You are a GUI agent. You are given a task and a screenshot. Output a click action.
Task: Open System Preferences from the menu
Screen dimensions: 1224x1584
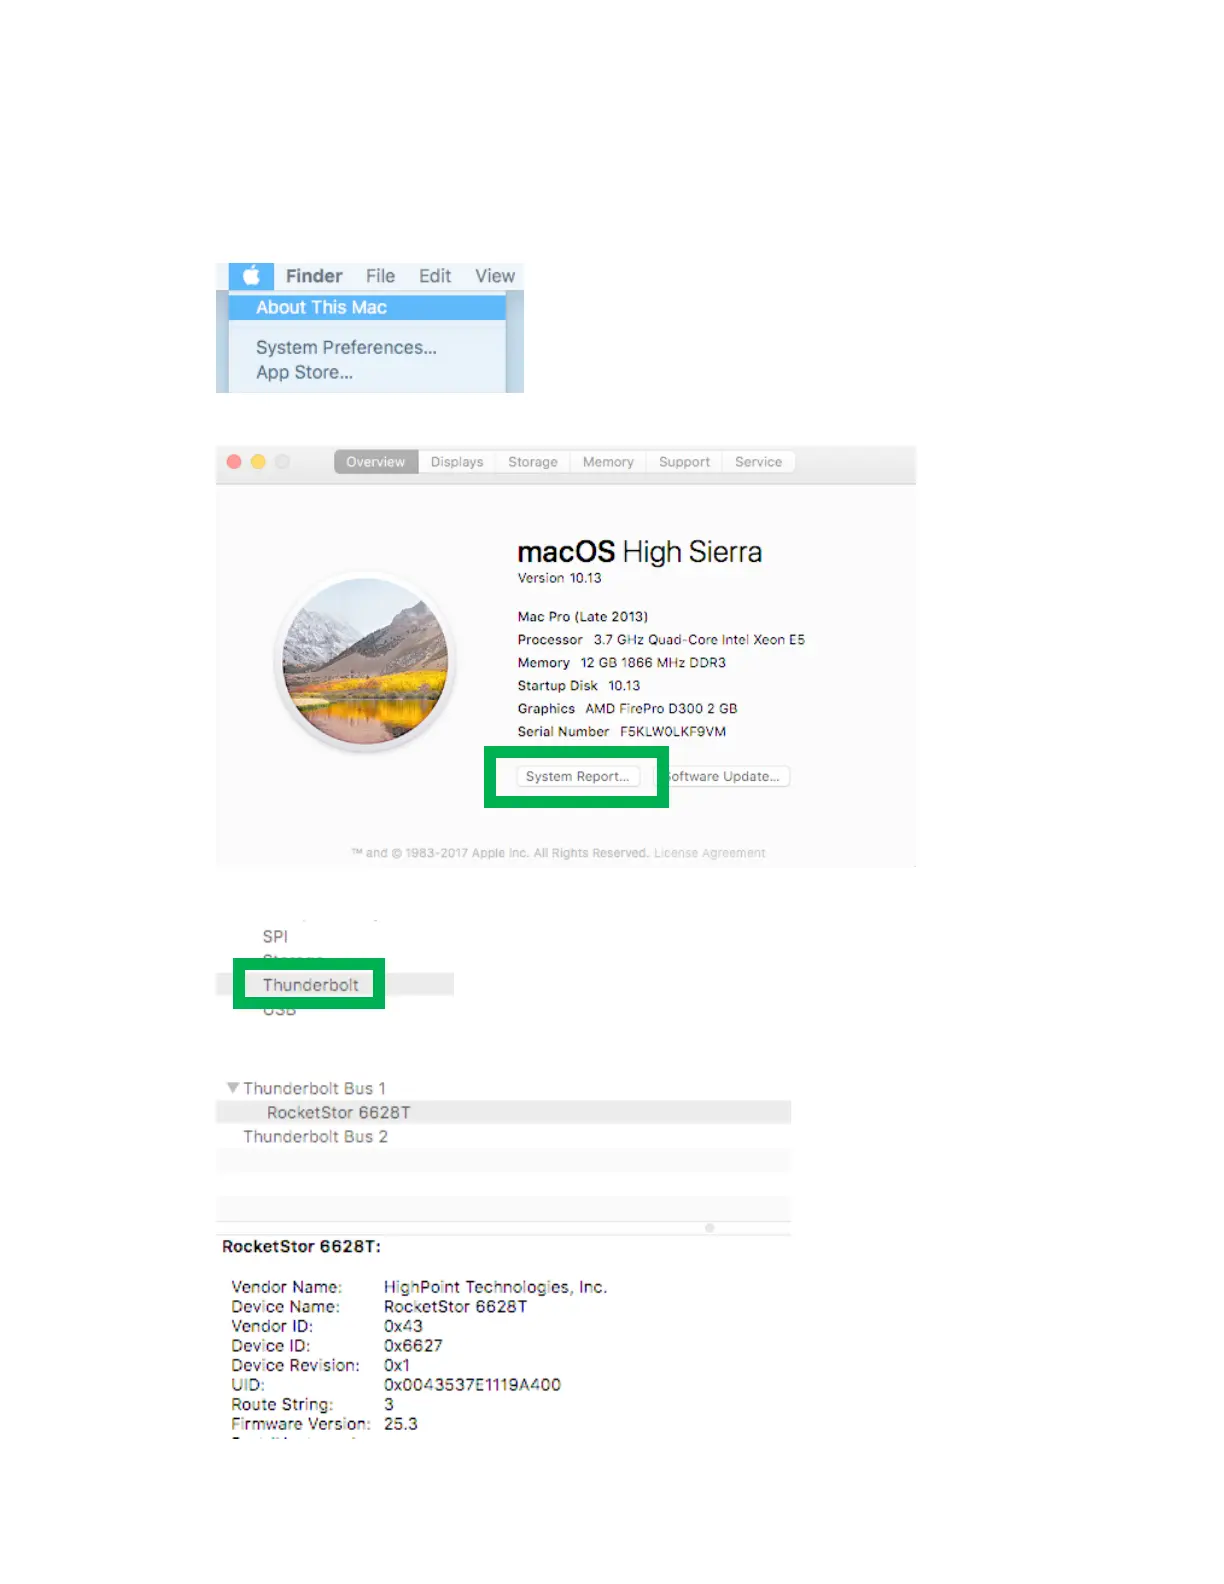346,348
